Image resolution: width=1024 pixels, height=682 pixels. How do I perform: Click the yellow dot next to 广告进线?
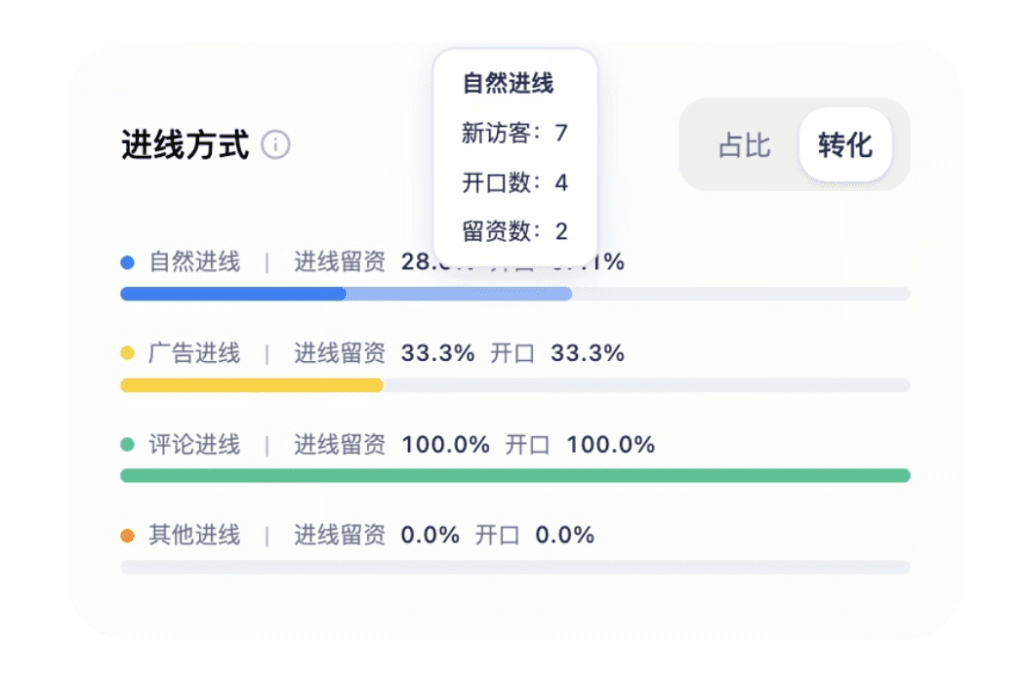pos(127,353)
